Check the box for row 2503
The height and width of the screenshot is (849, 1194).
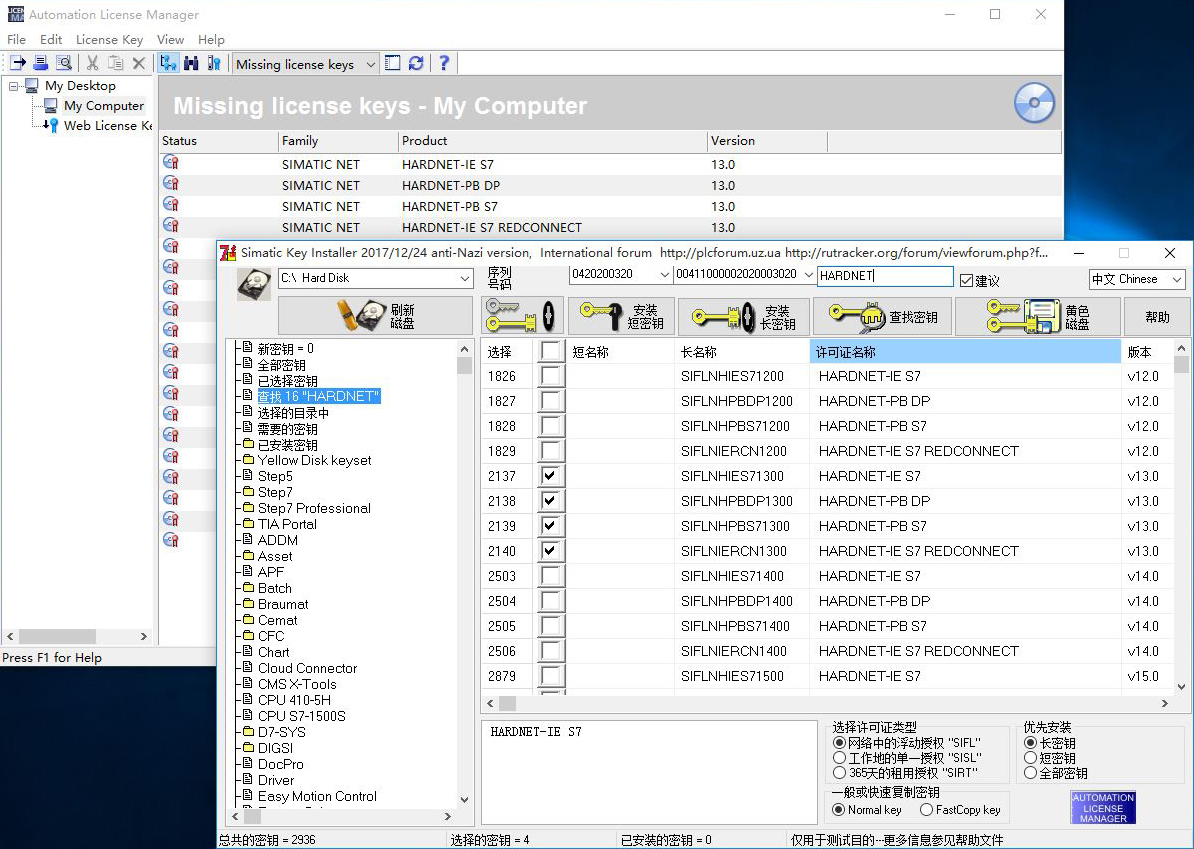click(x=551, y=576)
